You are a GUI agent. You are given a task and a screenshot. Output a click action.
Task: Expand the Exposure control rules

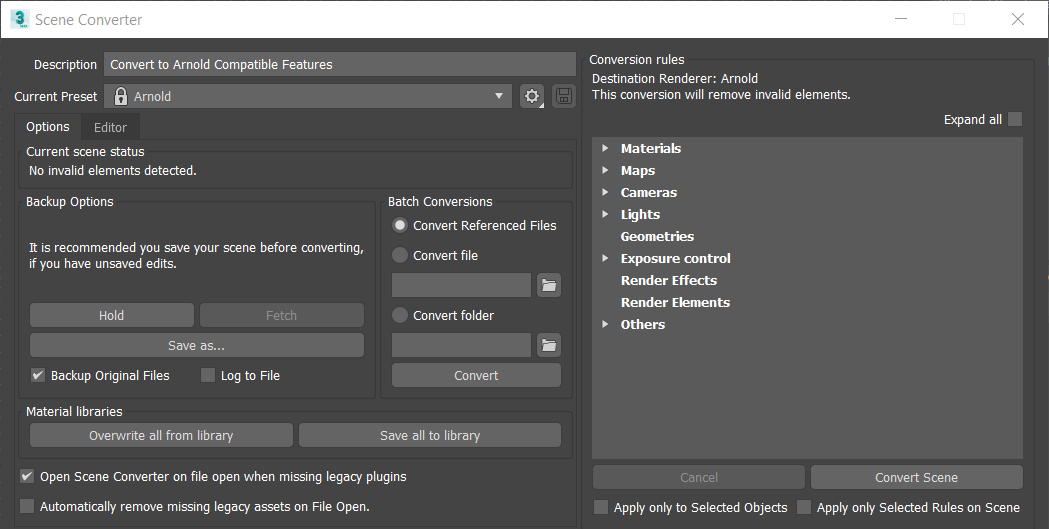tap(605, 259)
